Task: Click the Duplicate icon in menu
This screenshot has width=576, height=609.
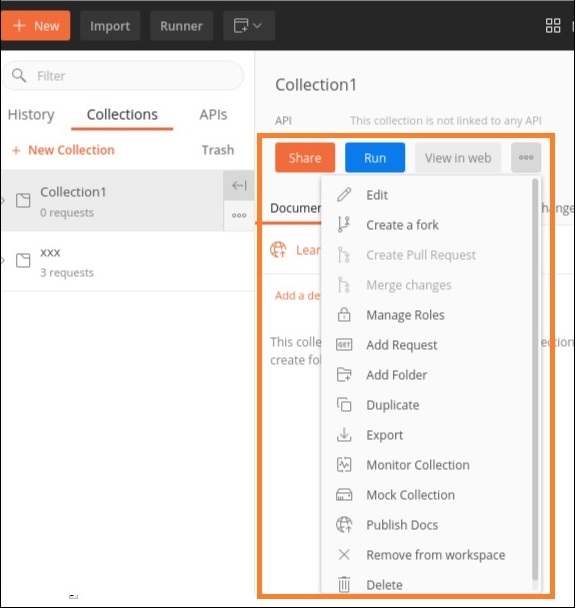Action: coord(344,405)
